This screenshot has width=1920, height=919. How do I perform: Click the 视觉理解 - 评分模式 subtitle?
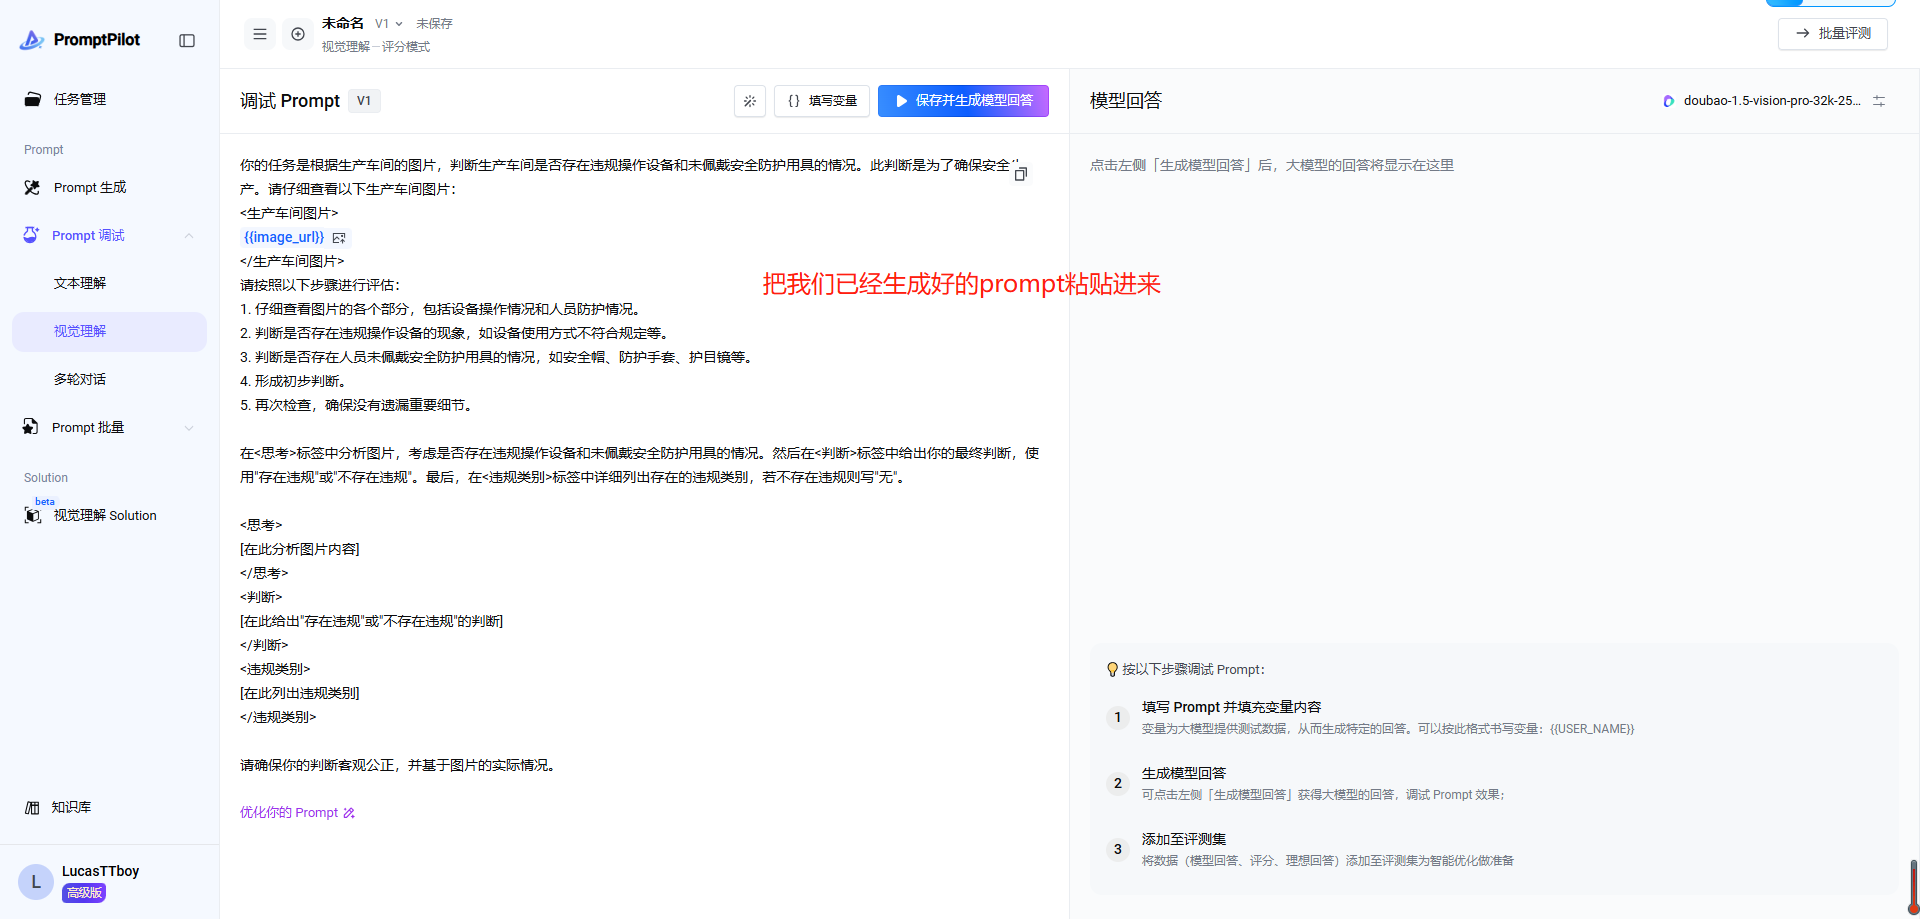click(376, 47)
